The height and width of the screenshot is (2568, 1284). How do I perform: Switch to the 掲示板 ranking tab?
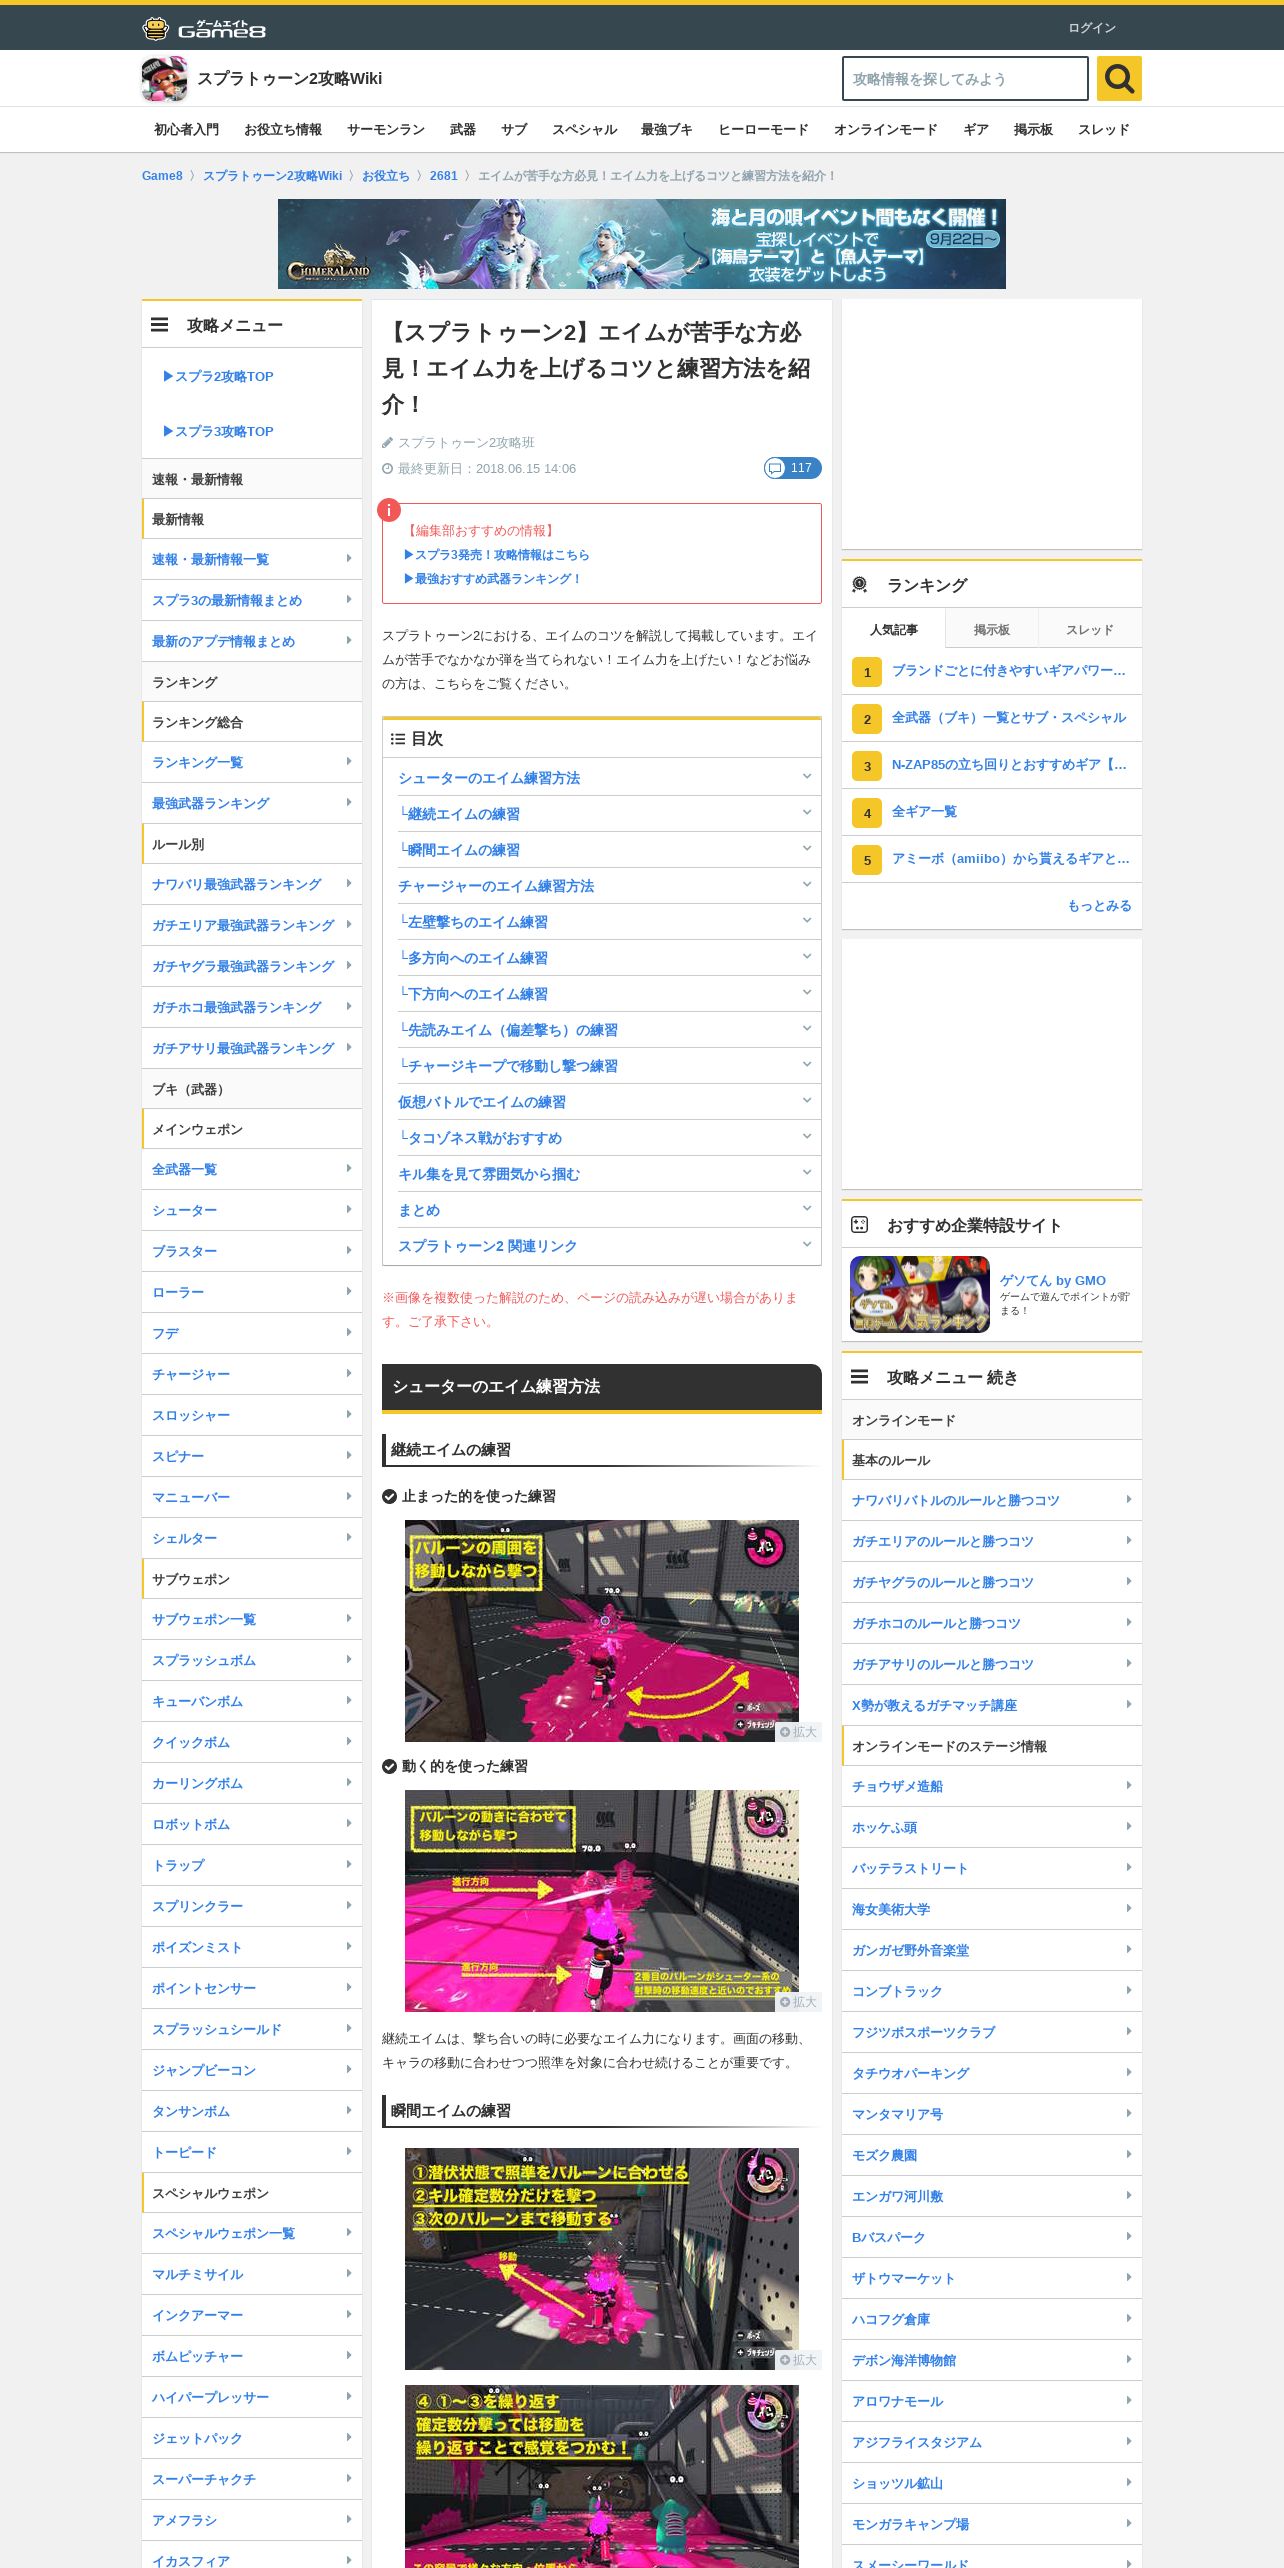point(992,629)
